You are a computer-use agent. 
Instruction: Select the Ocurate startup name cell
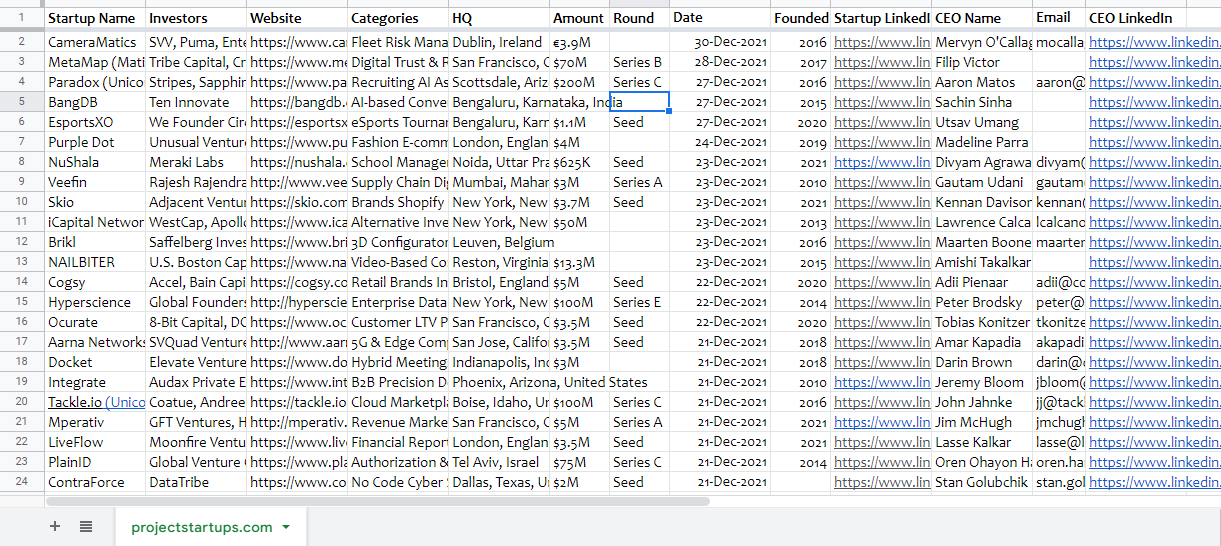pyautogui.click(x=95, y=322)
